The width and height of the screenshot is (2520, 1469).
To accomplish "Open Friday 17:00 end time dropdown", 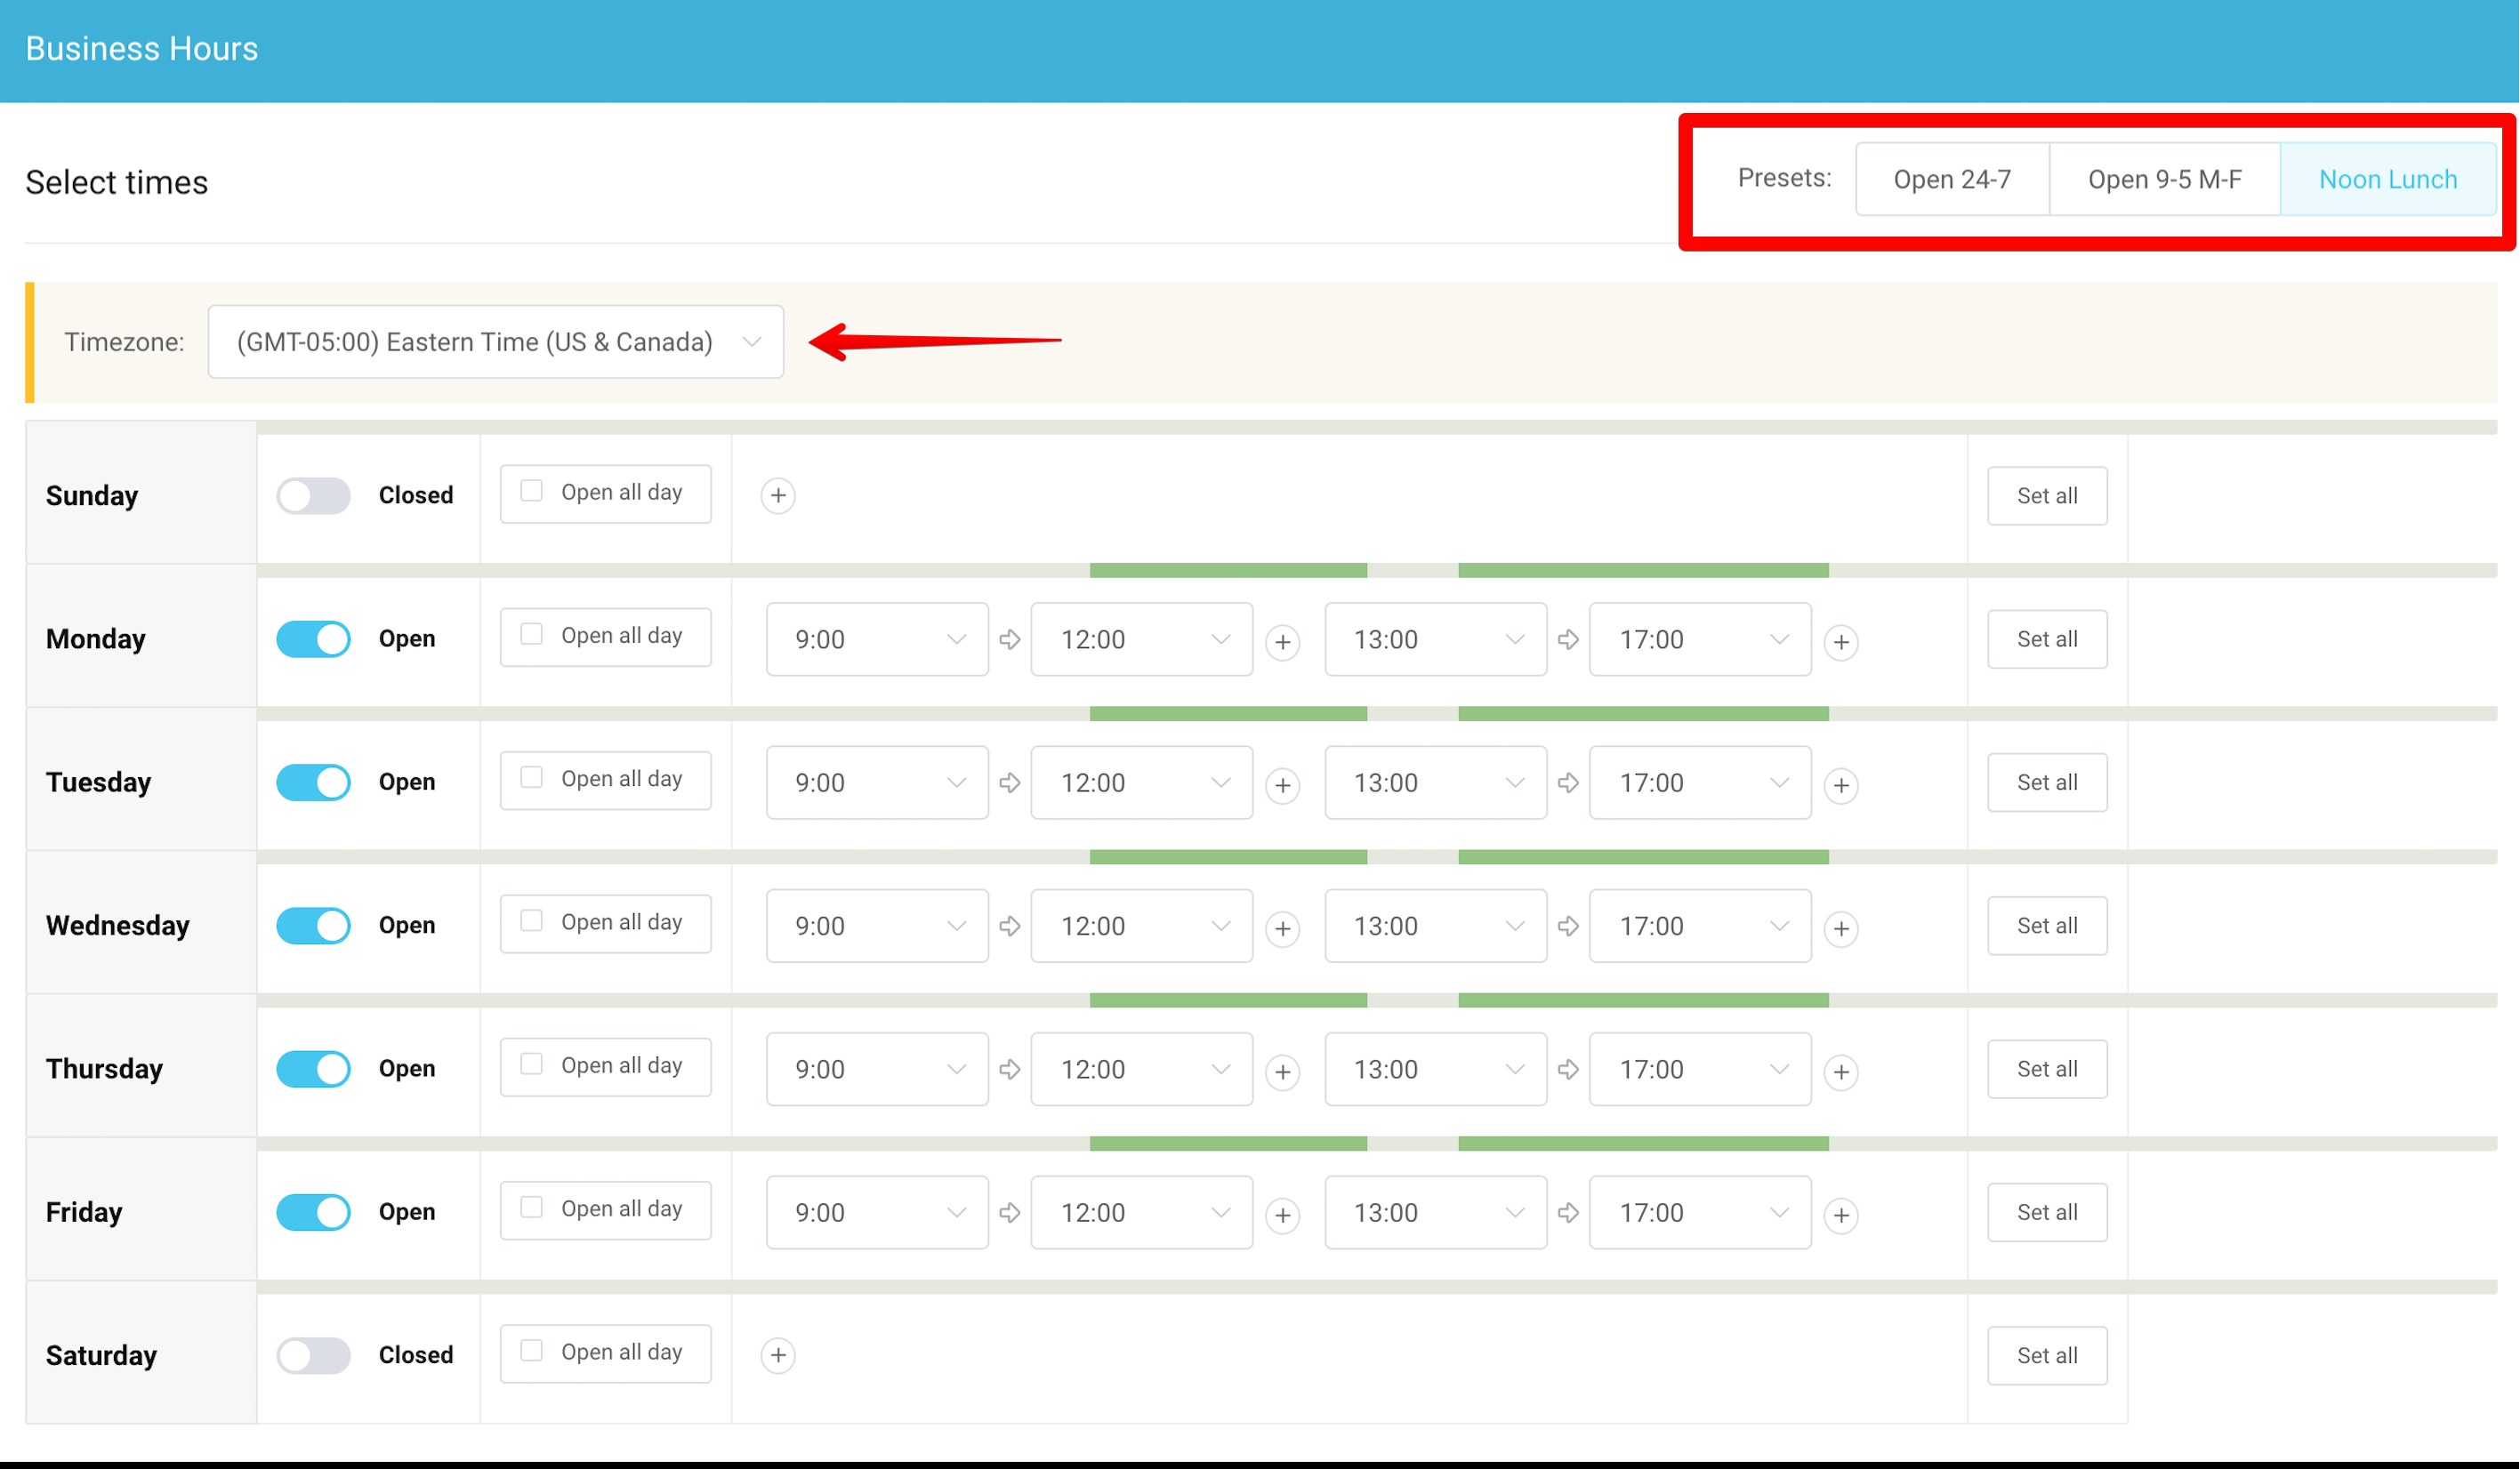I will tap(1699, 1212).
